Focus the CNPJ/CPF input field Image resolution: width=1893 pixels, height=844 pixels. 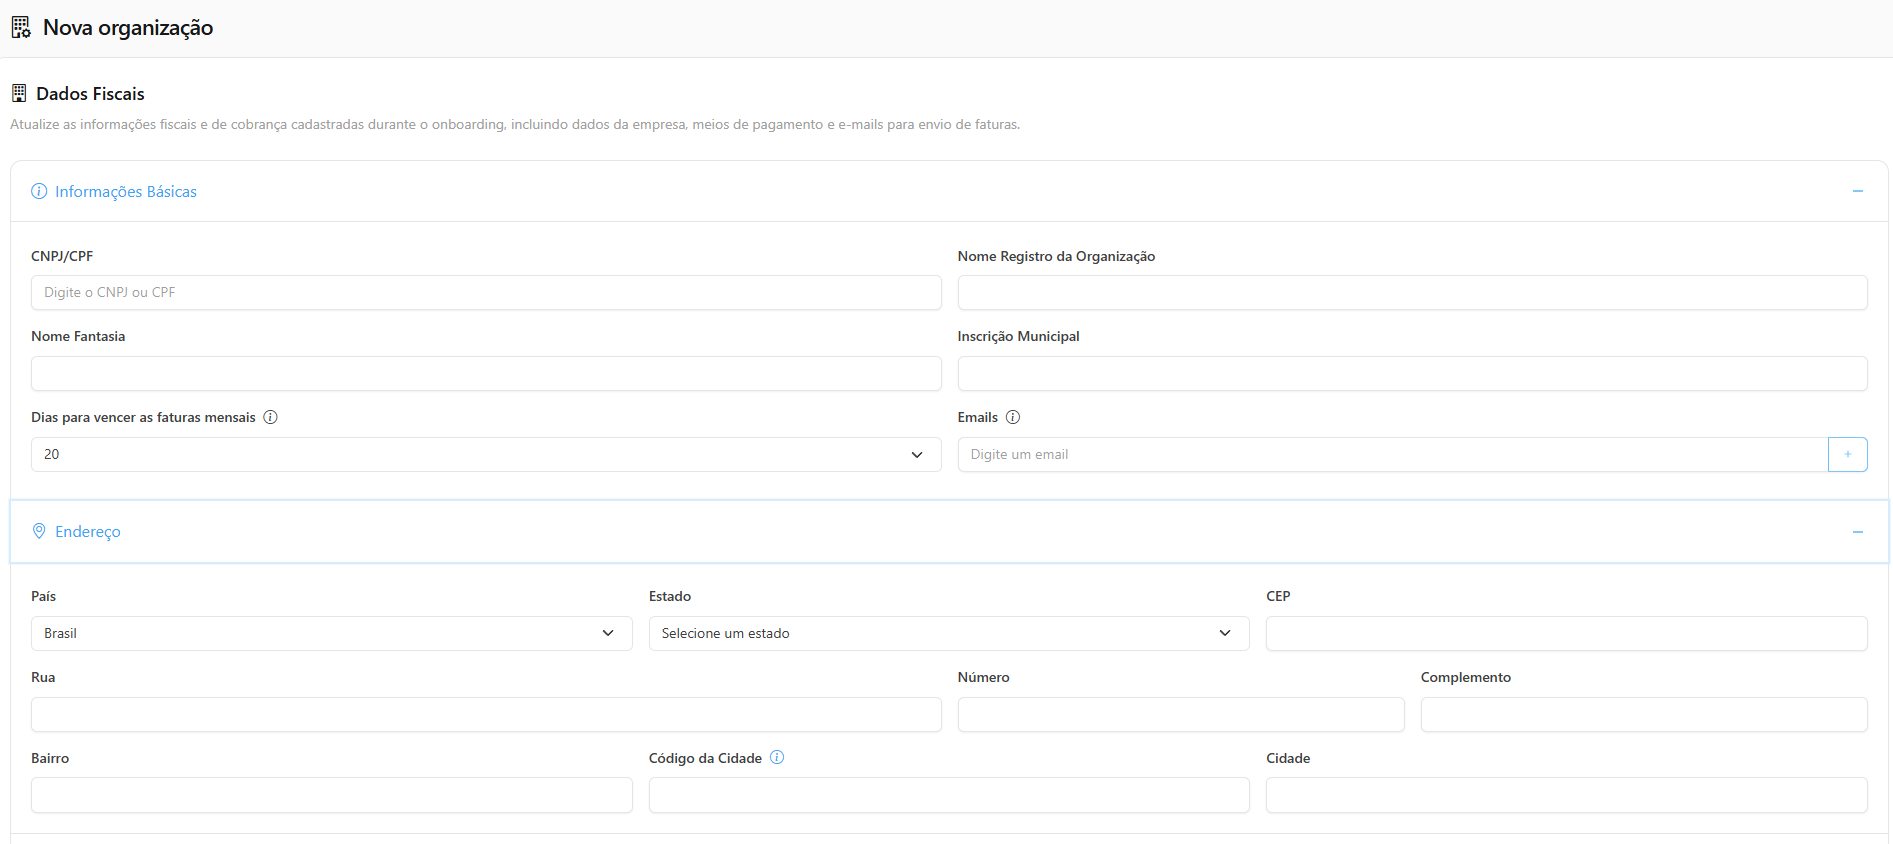[x=486, y=293]
